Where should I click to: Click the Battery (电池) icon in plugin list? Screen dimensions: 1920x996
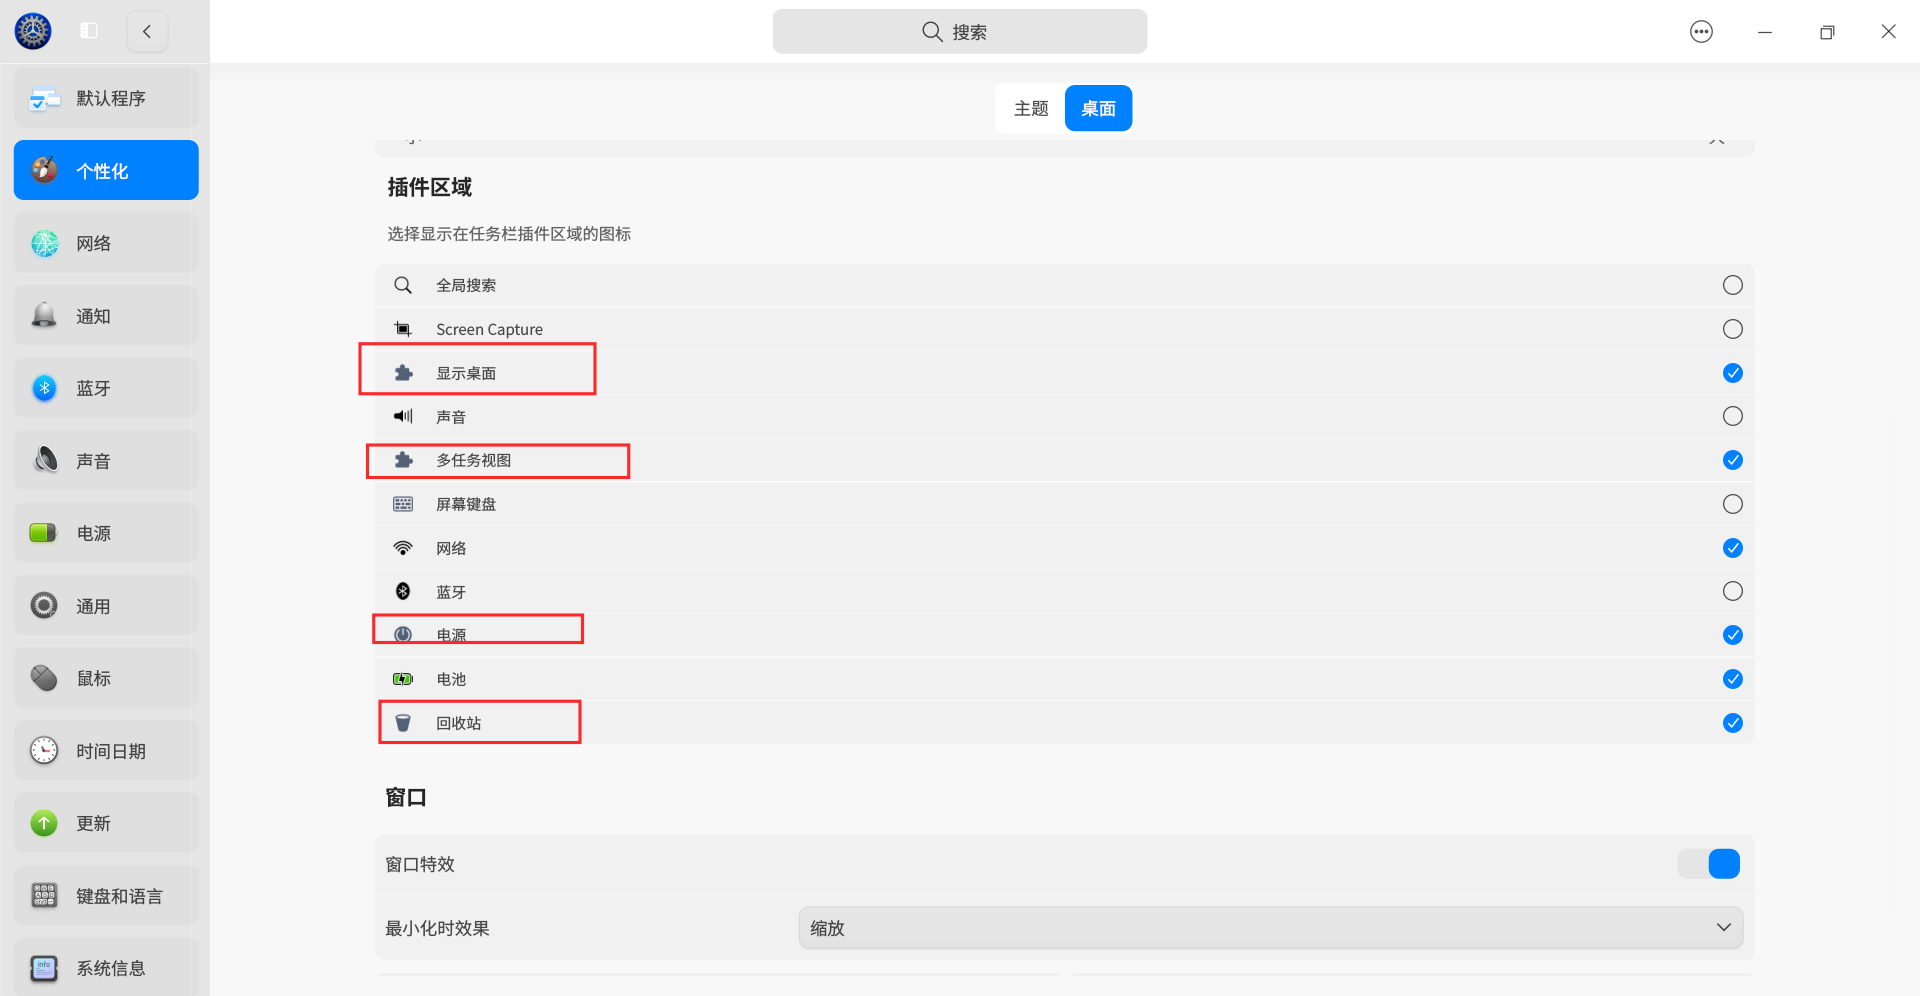(403, 679)
